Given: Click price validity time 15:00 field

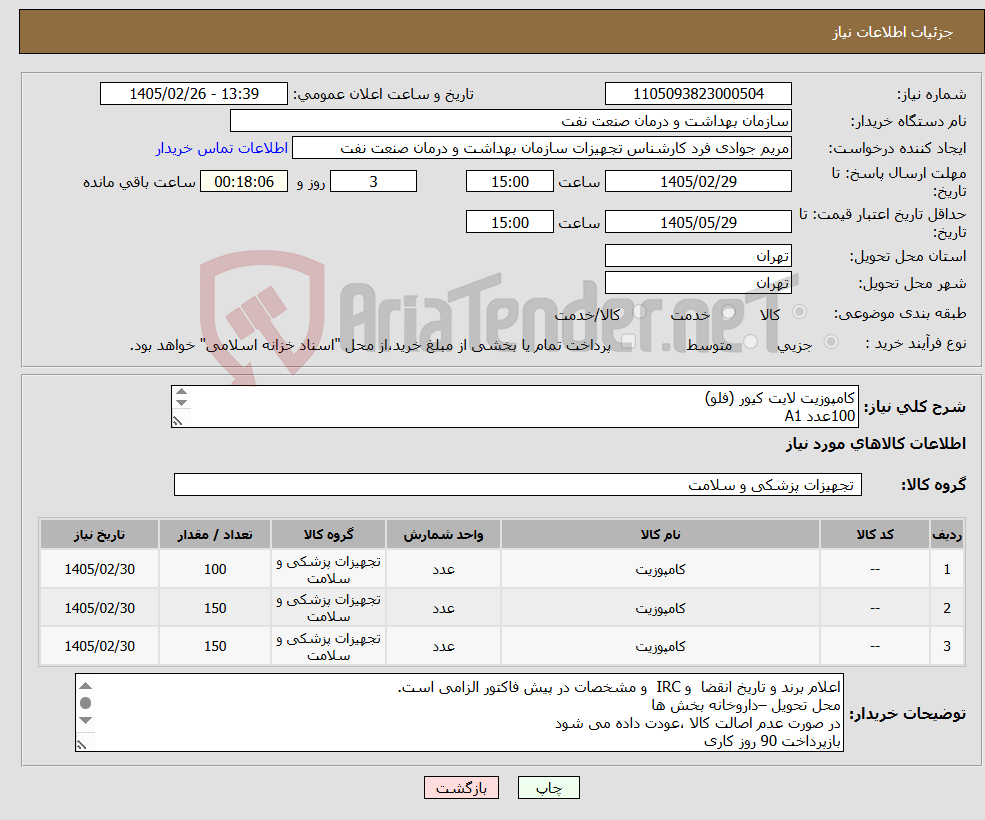Looking at the screenshot, I should (509, 222).
